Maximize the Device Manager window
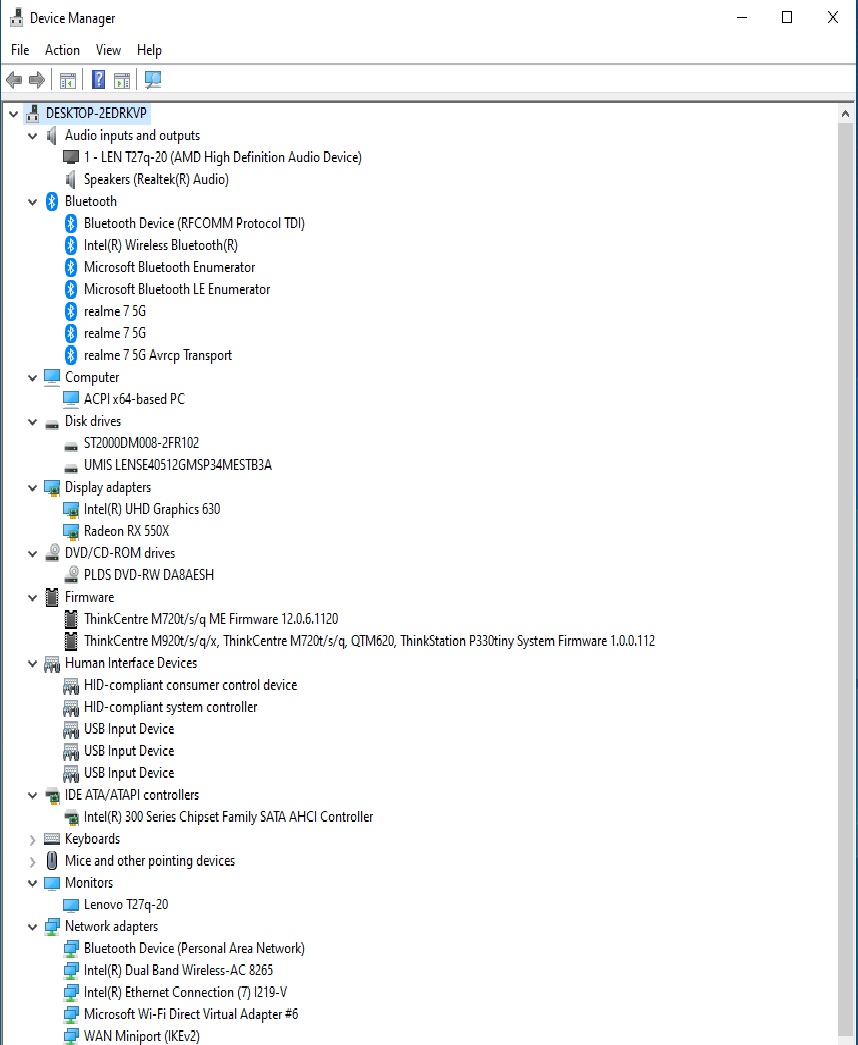 pyautogui.click(x=787, y=17)
